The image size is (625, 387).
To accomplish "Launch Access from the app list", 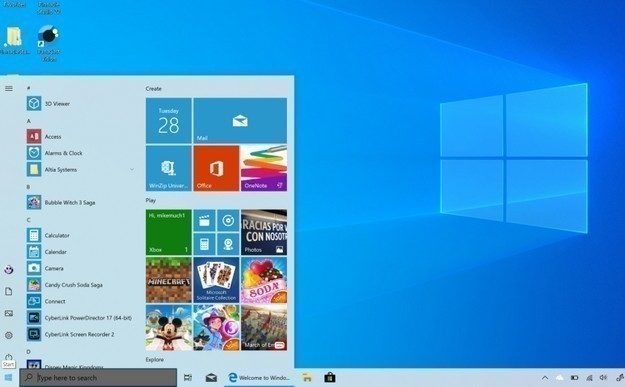I will coord(80,137).
